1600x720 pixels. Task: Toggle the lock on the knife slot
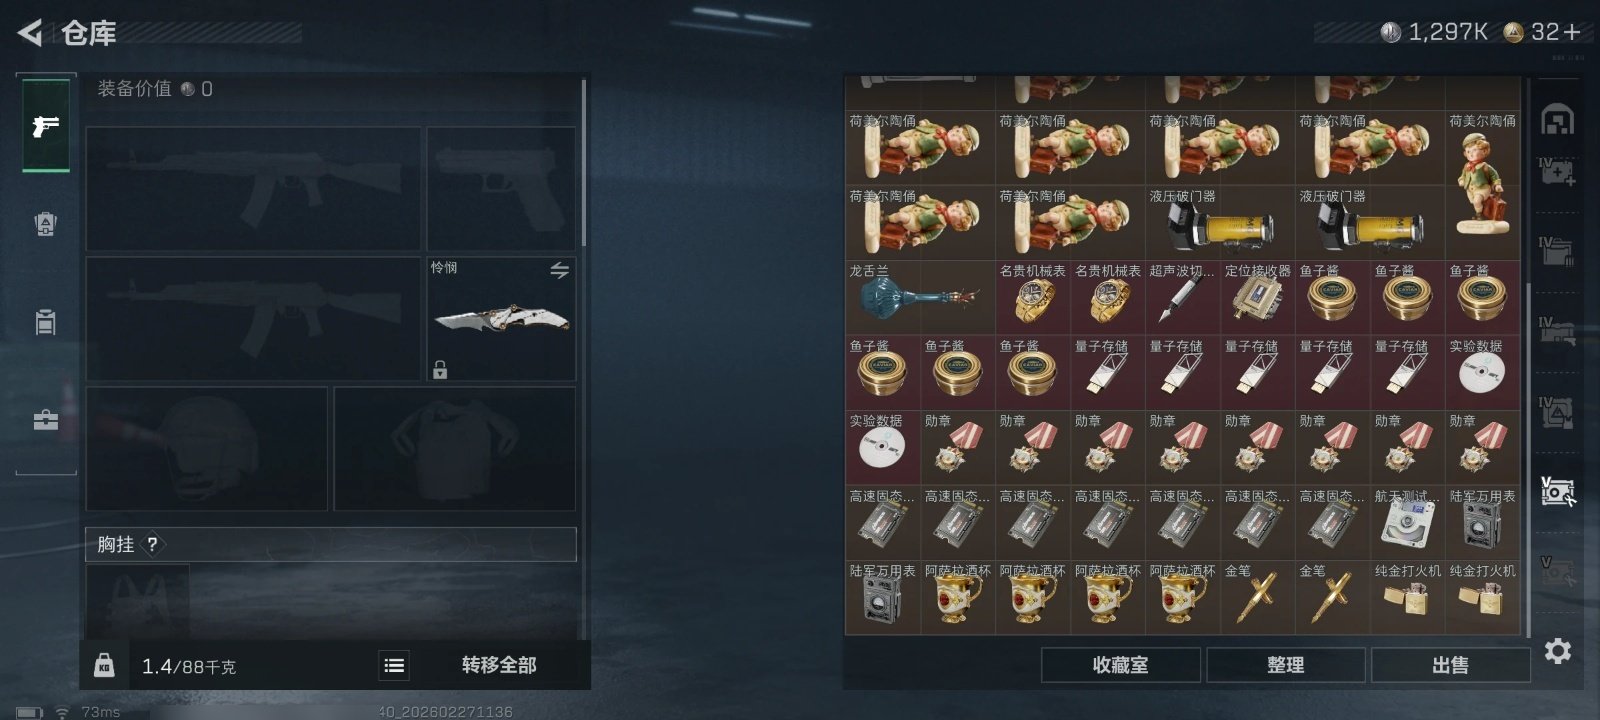[440, 369]
